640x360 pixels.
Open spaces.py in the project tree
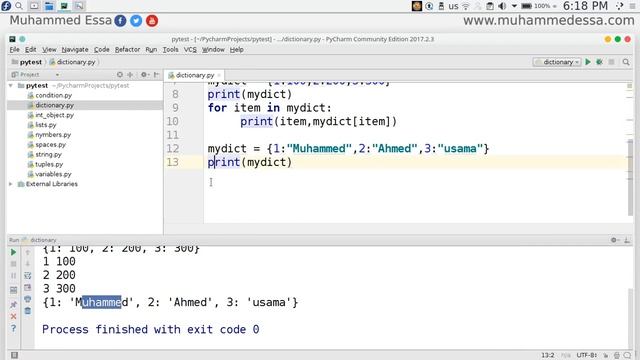tap(51, 144)
